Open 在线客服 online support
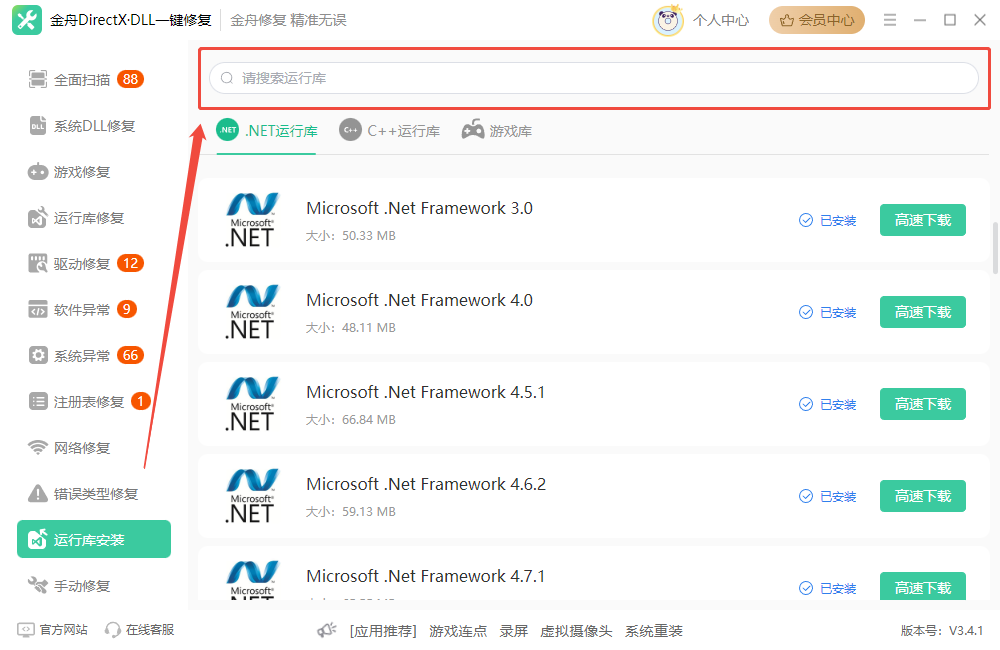Image resolution: width=1000 pixels, height=650 pixels. coord(140,630)
